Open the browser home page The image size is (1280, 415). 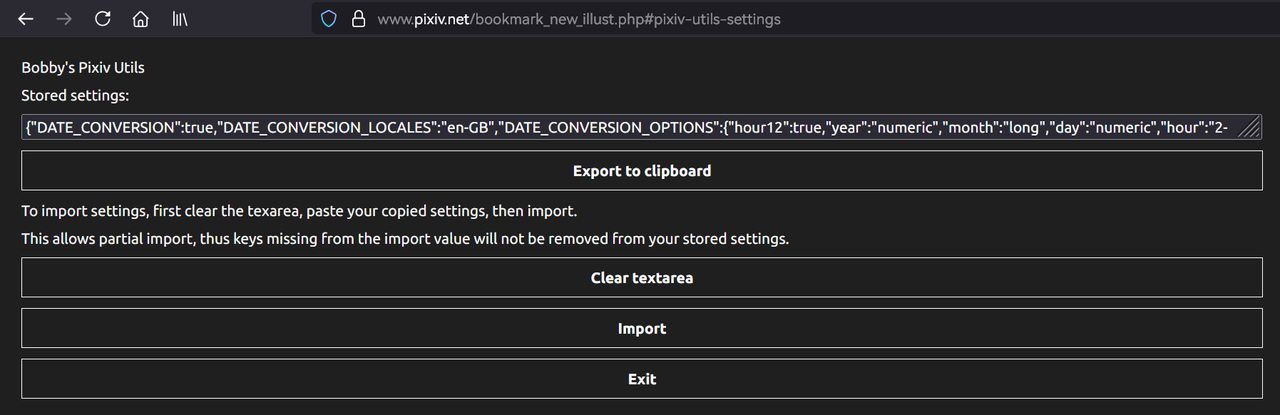141,19
